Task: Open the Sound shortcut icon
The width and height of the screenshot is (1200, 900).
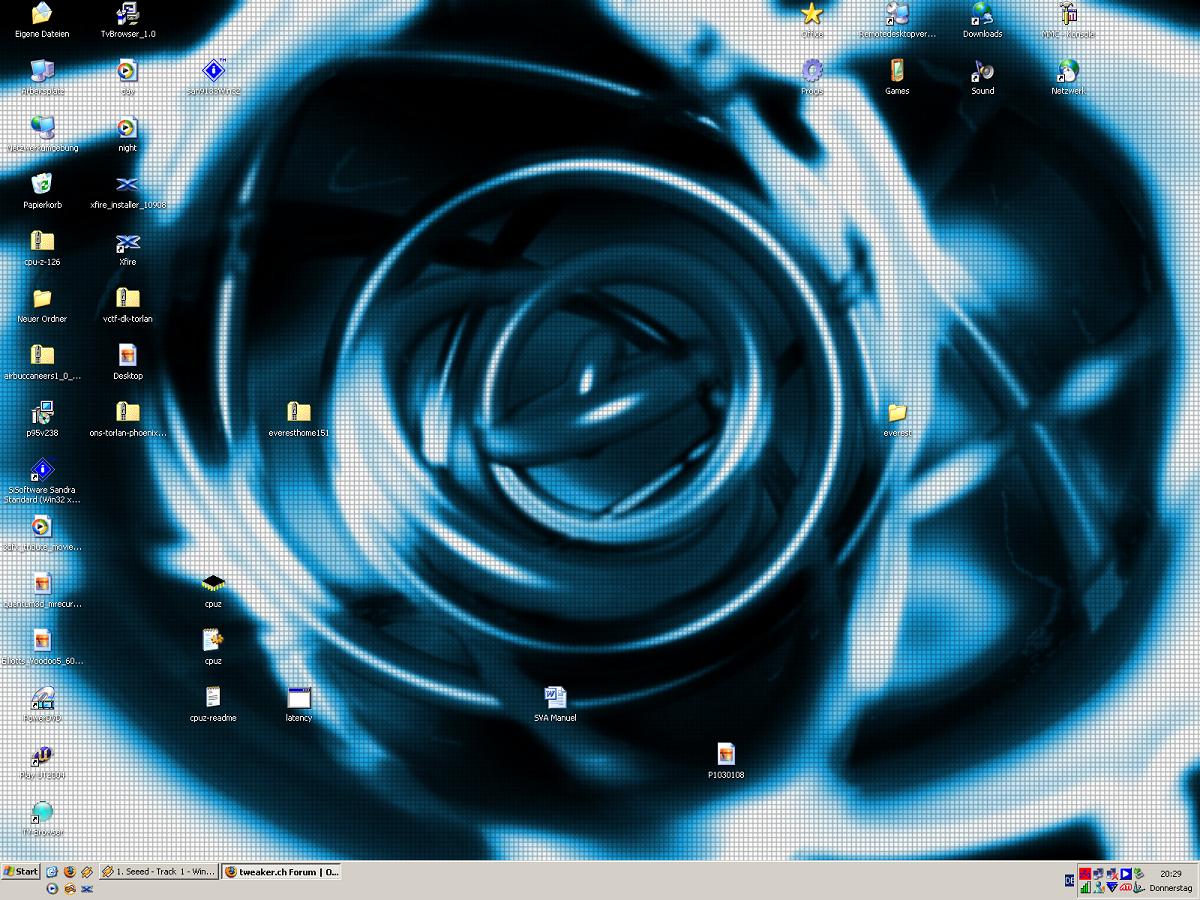Action: pyautogui.click(x=983, y=71)
